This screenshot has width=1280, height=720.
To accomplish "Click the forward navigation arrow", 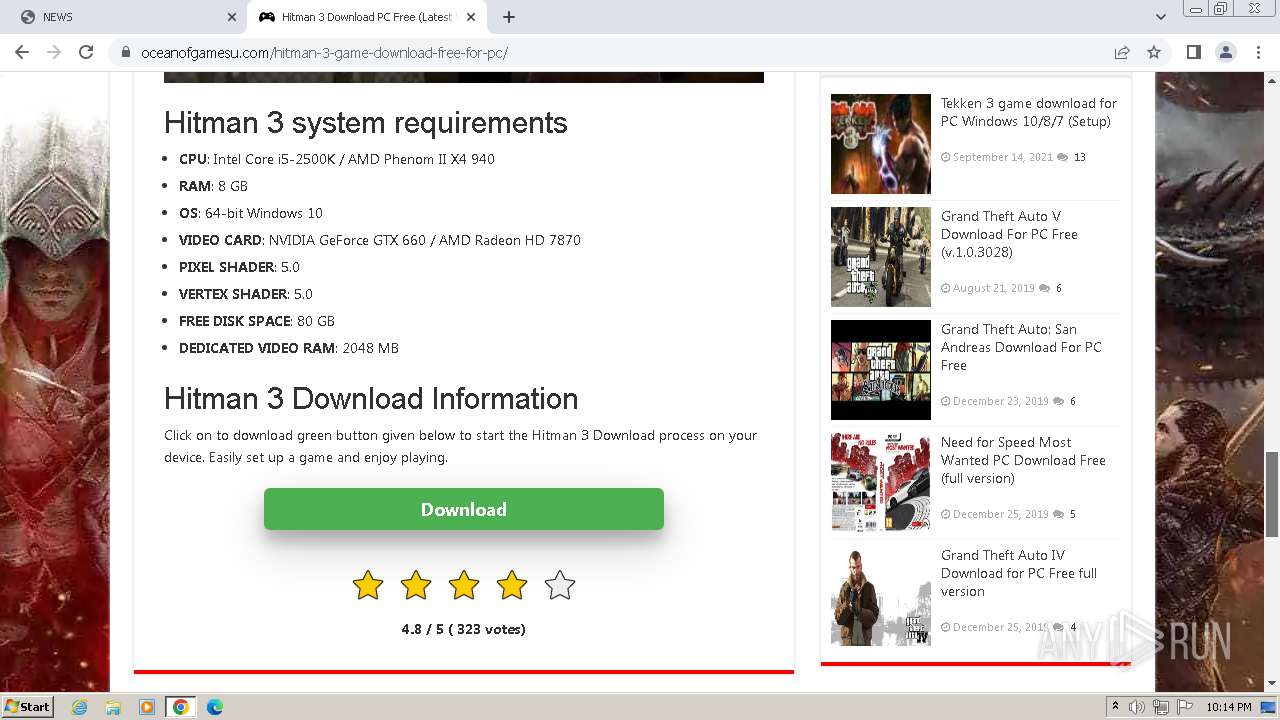I will tap(54, 52).
